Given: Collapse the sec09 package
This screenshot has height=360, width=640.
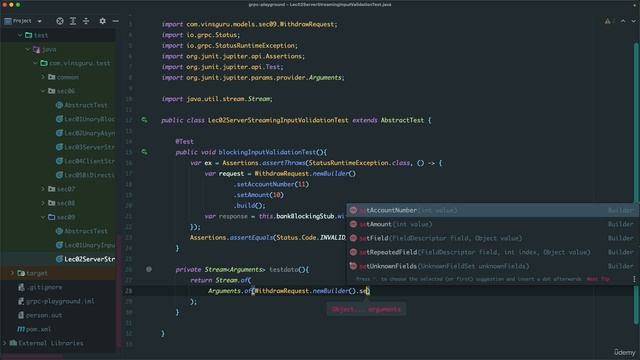Looking at the screenshot, I should pyautogui.click(x=43, y=217).
